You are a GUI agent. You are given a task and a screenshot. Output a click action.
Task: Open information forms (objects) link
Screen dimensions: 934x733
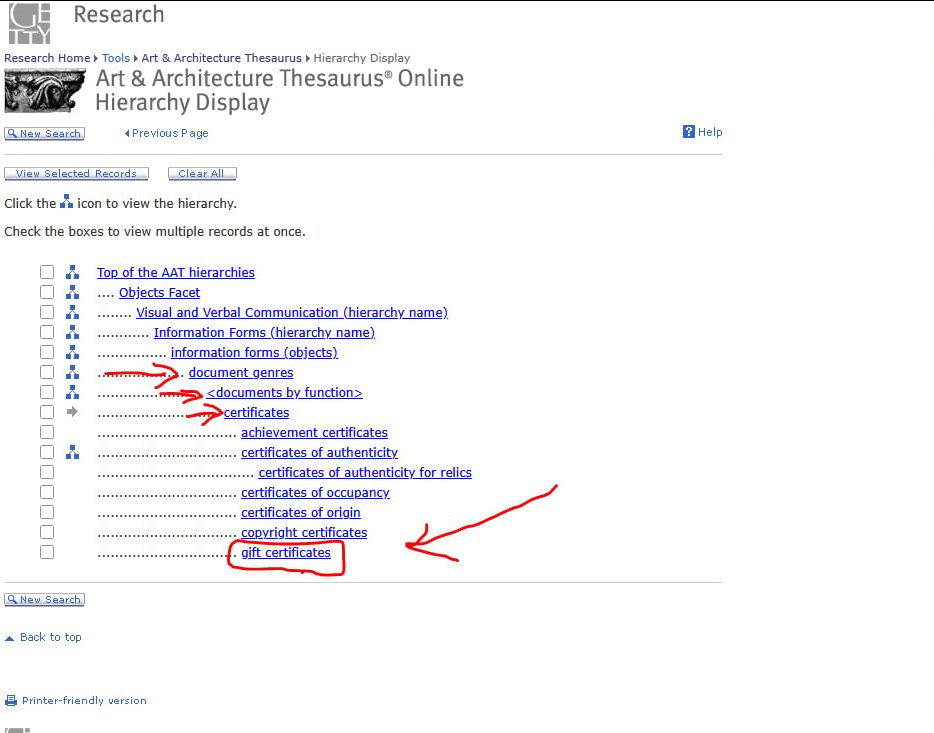254,352
